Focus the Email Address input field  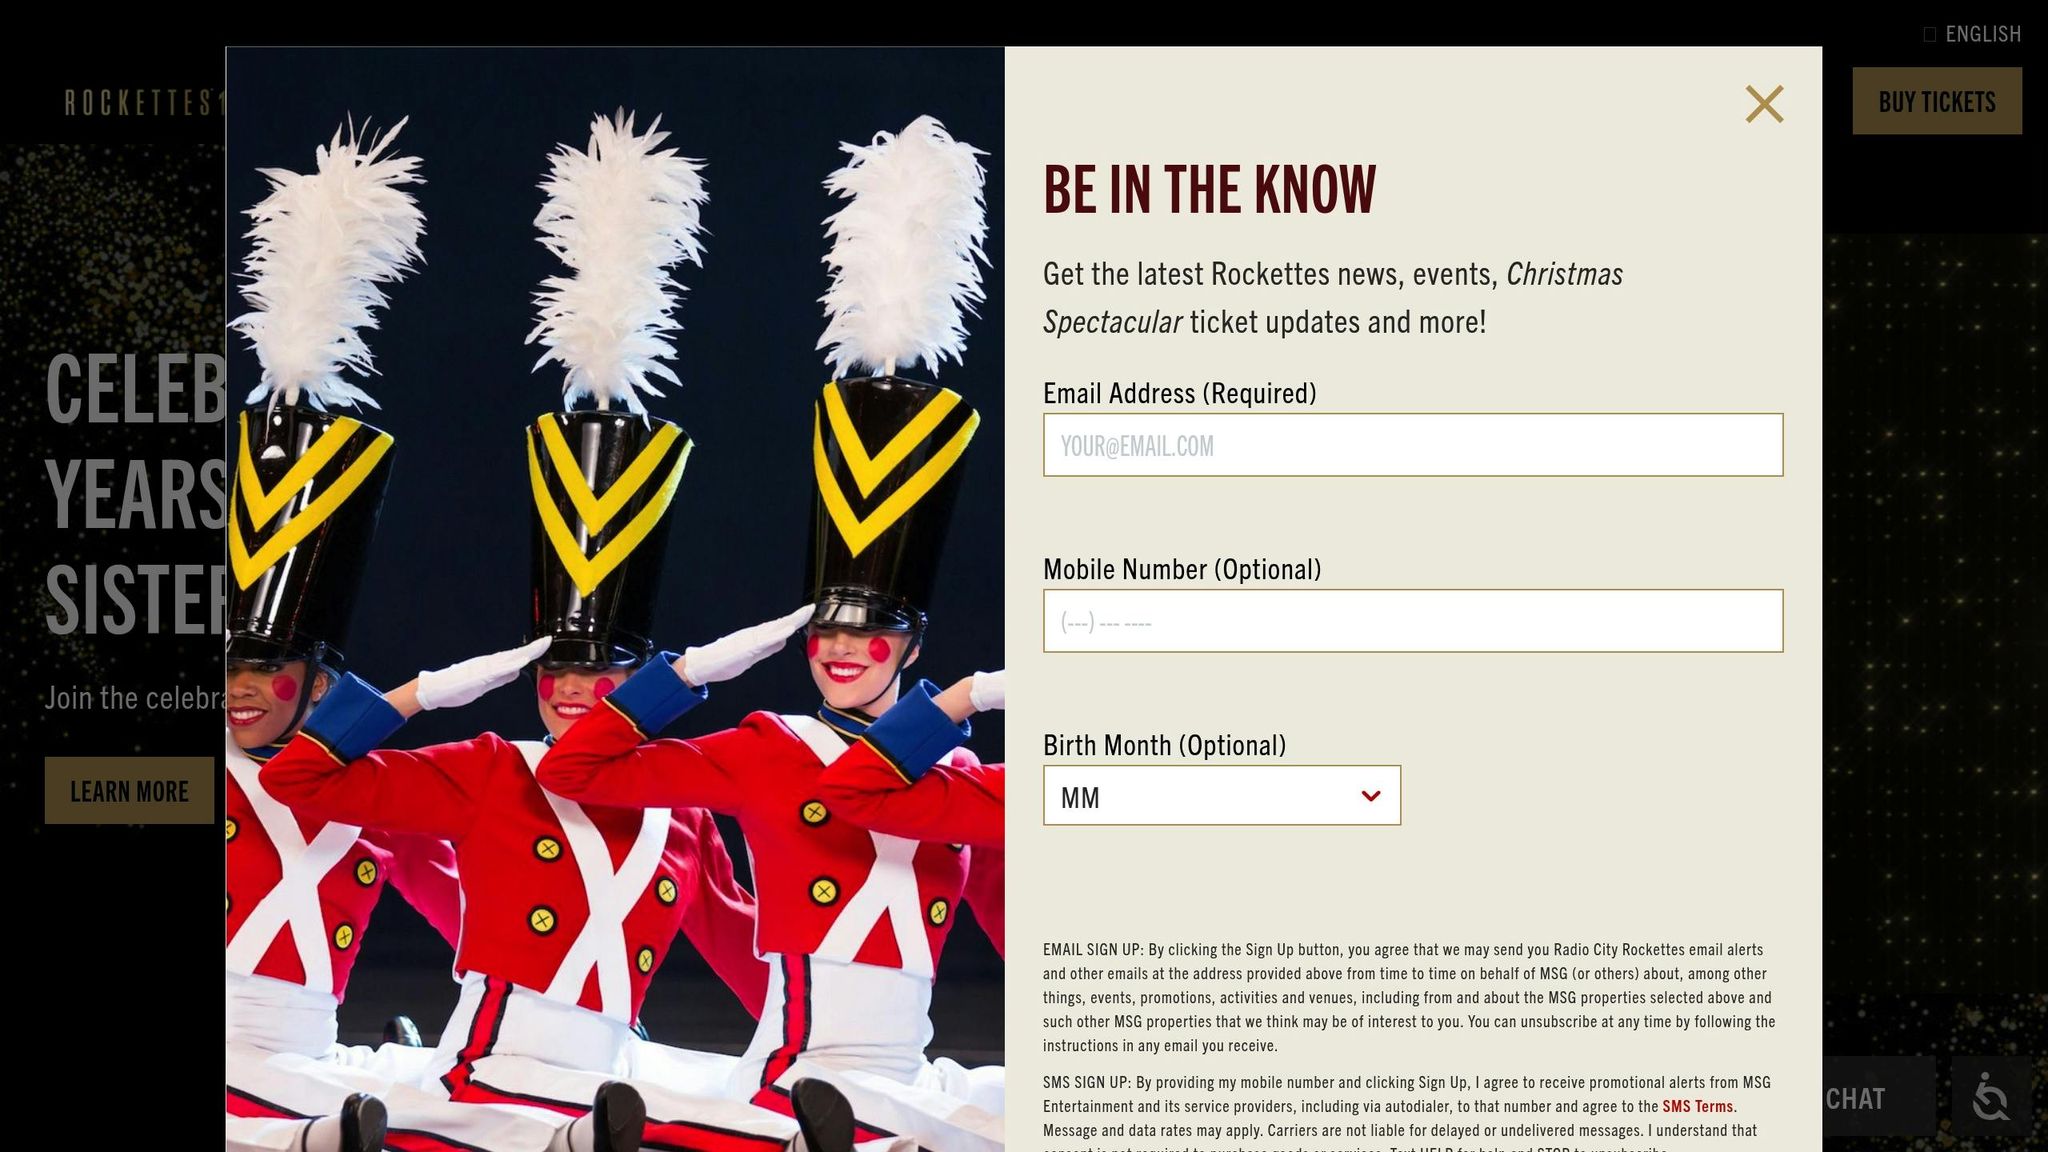[1413, 445]
